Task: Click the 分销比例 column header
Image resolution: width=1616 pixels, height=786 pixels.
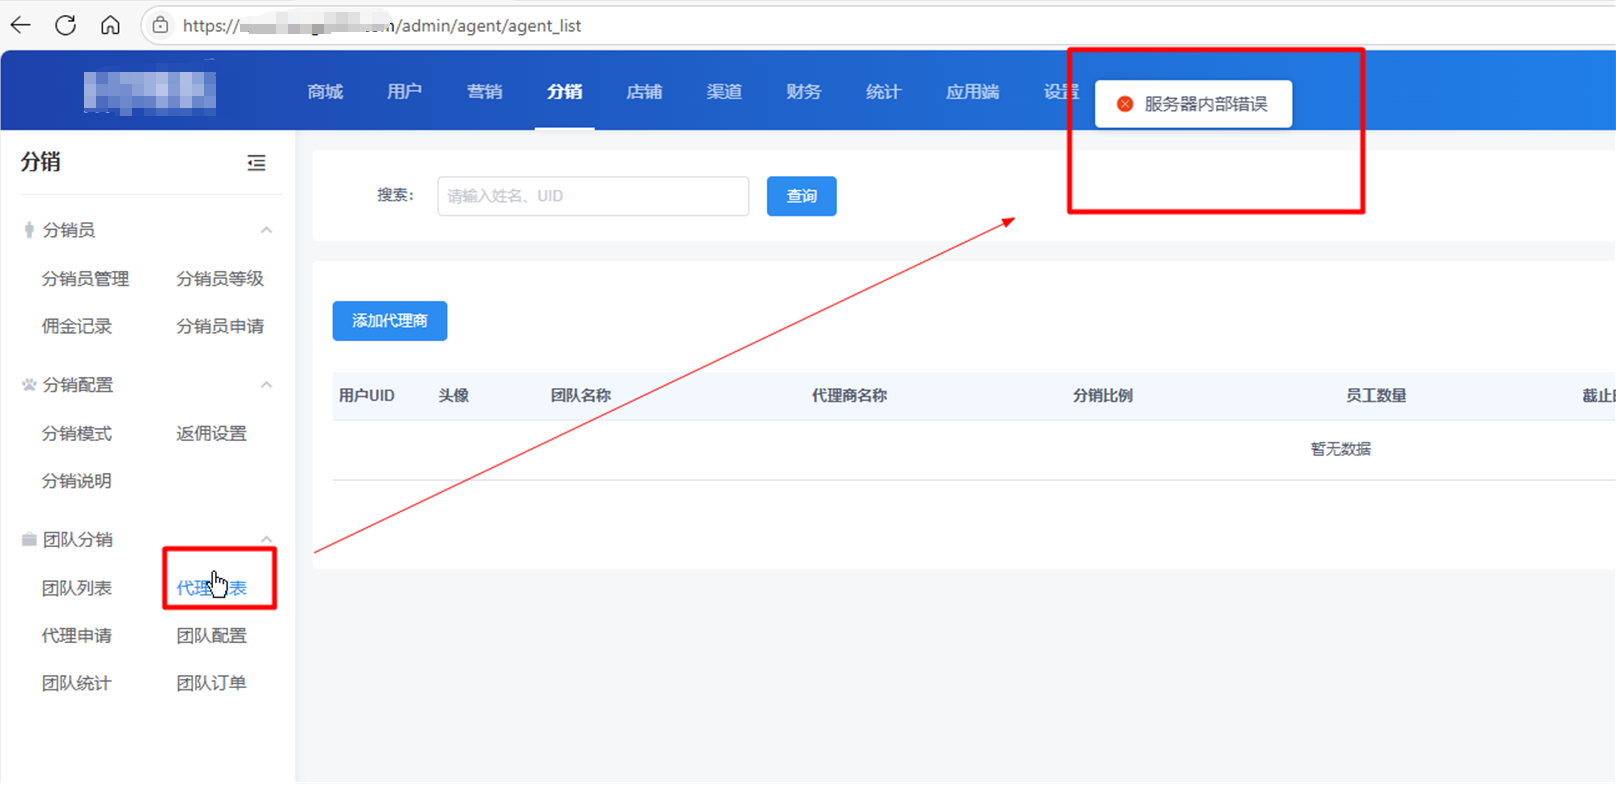Action: click(x=1102, y=396)
